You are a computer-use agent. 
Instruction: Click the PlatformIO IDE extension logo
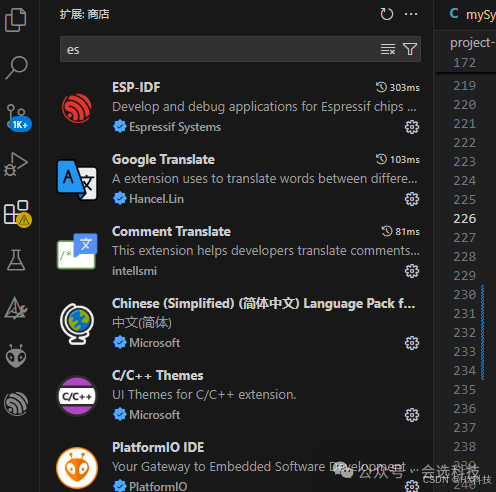[77, 468]
